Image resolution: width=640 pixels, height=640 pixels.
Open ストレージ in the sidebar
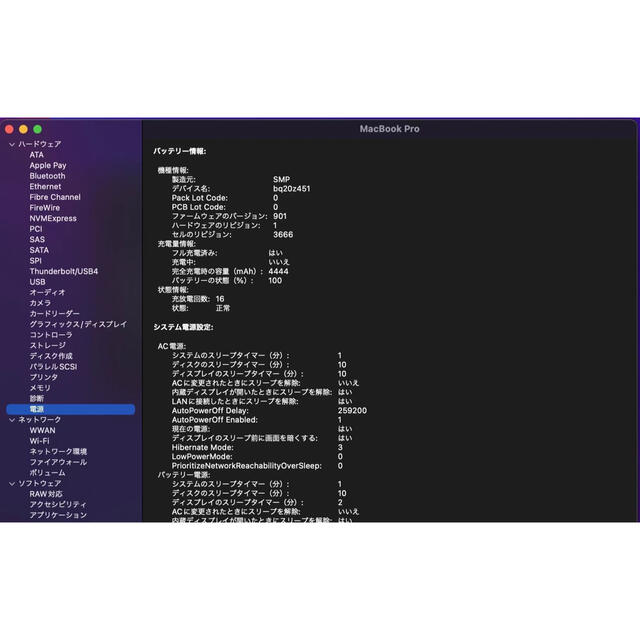(47, 346)
